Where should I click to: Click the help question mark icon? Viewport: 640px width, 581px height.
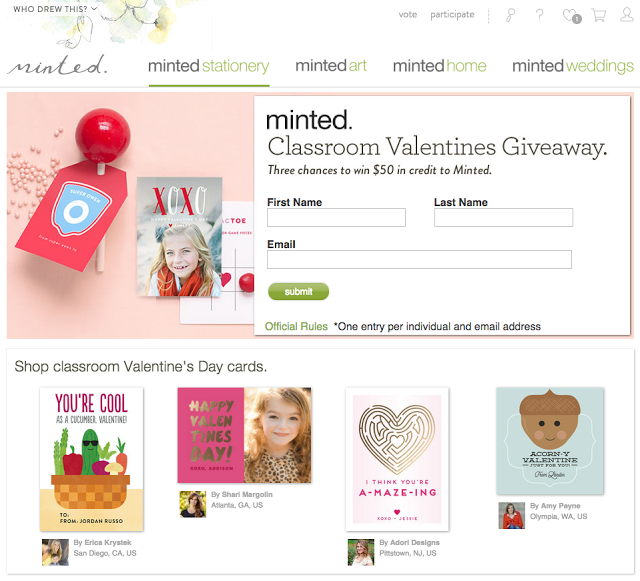pos(539,15)
